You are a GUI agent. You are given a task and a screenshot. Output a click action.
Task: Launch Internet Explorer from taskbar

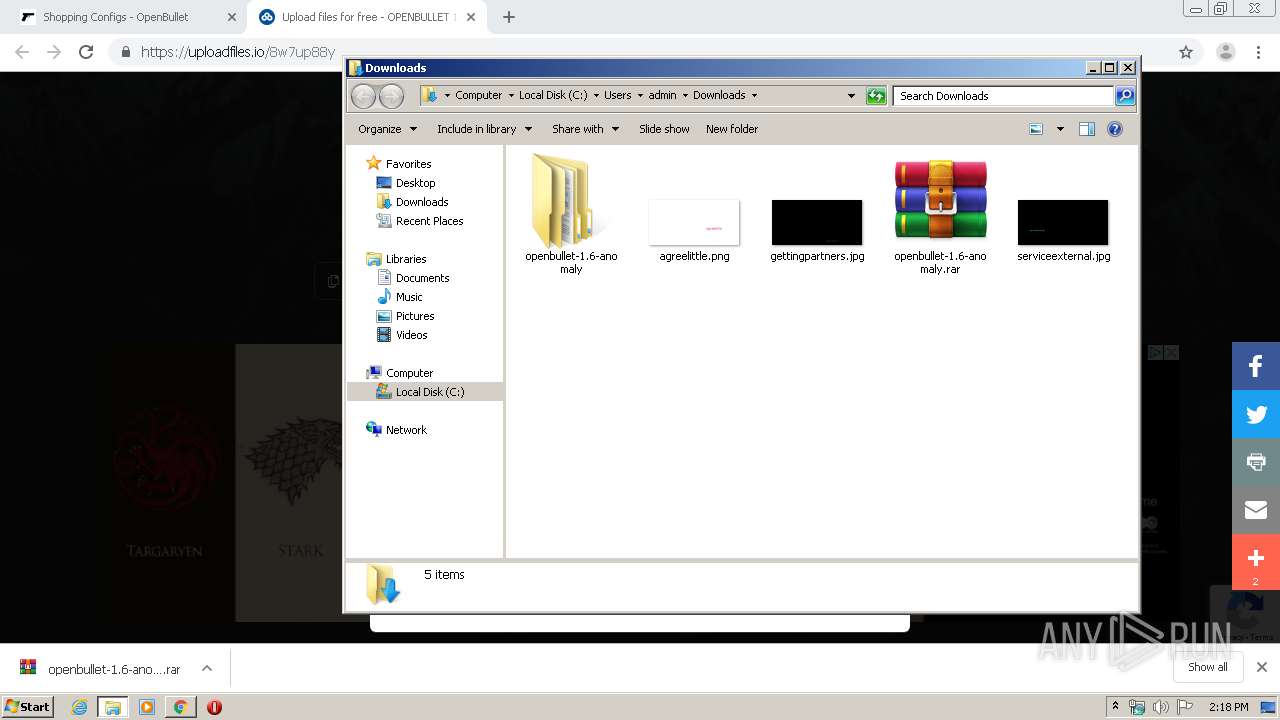79,707
